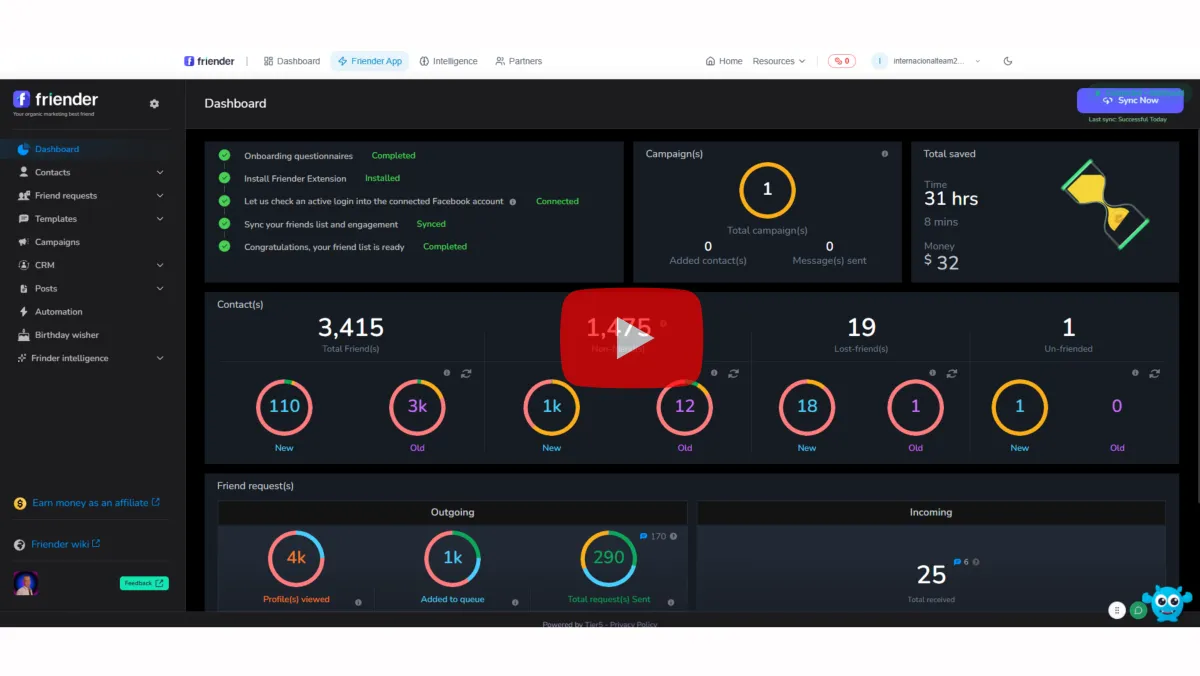Viewport: 1200px width, 676px height.
Task: Open the internacionalteam account dropdown
Action: (927, 61)
